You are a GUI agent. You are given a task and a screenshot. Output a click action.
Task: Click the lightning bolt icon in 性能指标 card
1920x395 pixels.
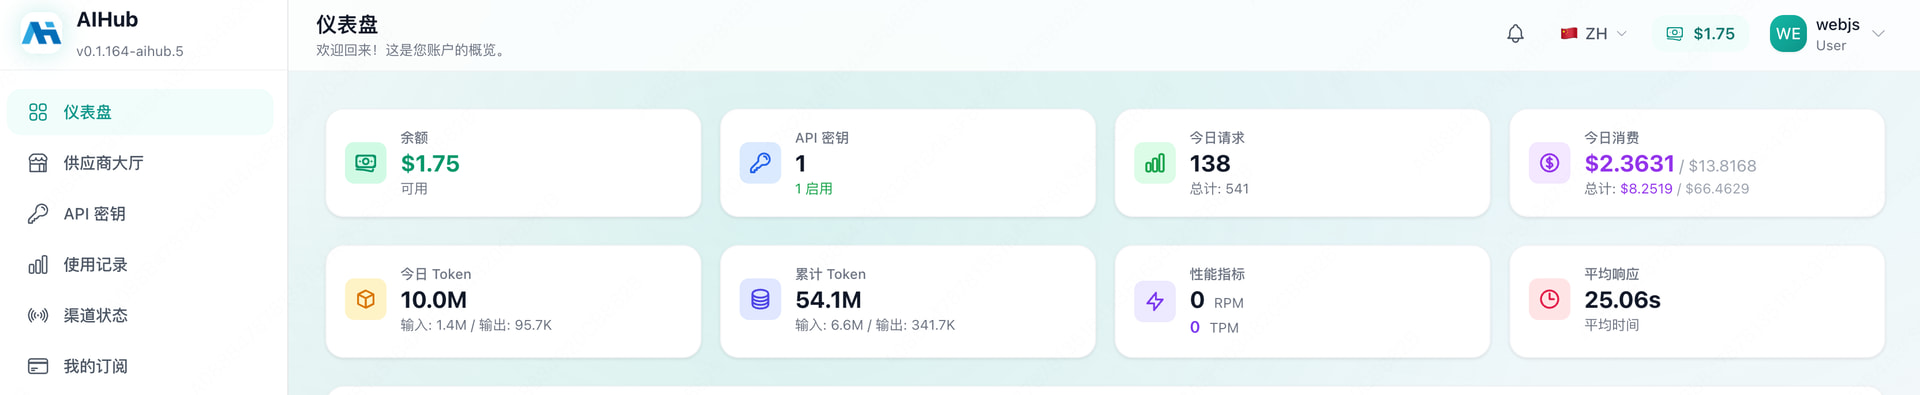point(1154,301)
